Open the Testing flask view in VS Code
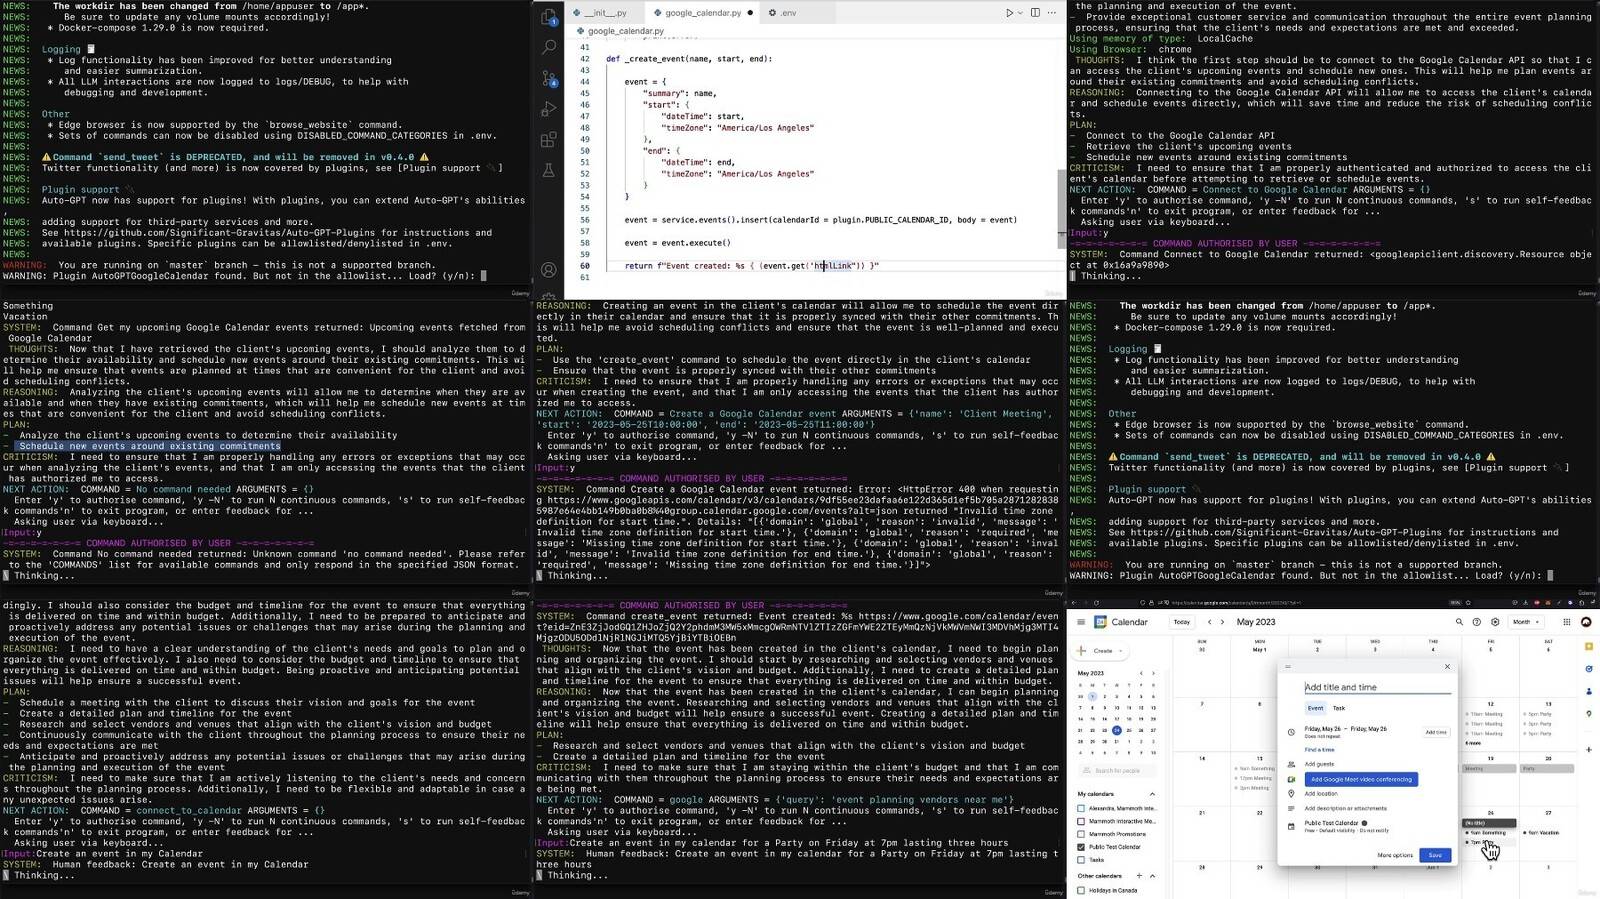This screenshot has width=1600, height=899. click(549, 171)
